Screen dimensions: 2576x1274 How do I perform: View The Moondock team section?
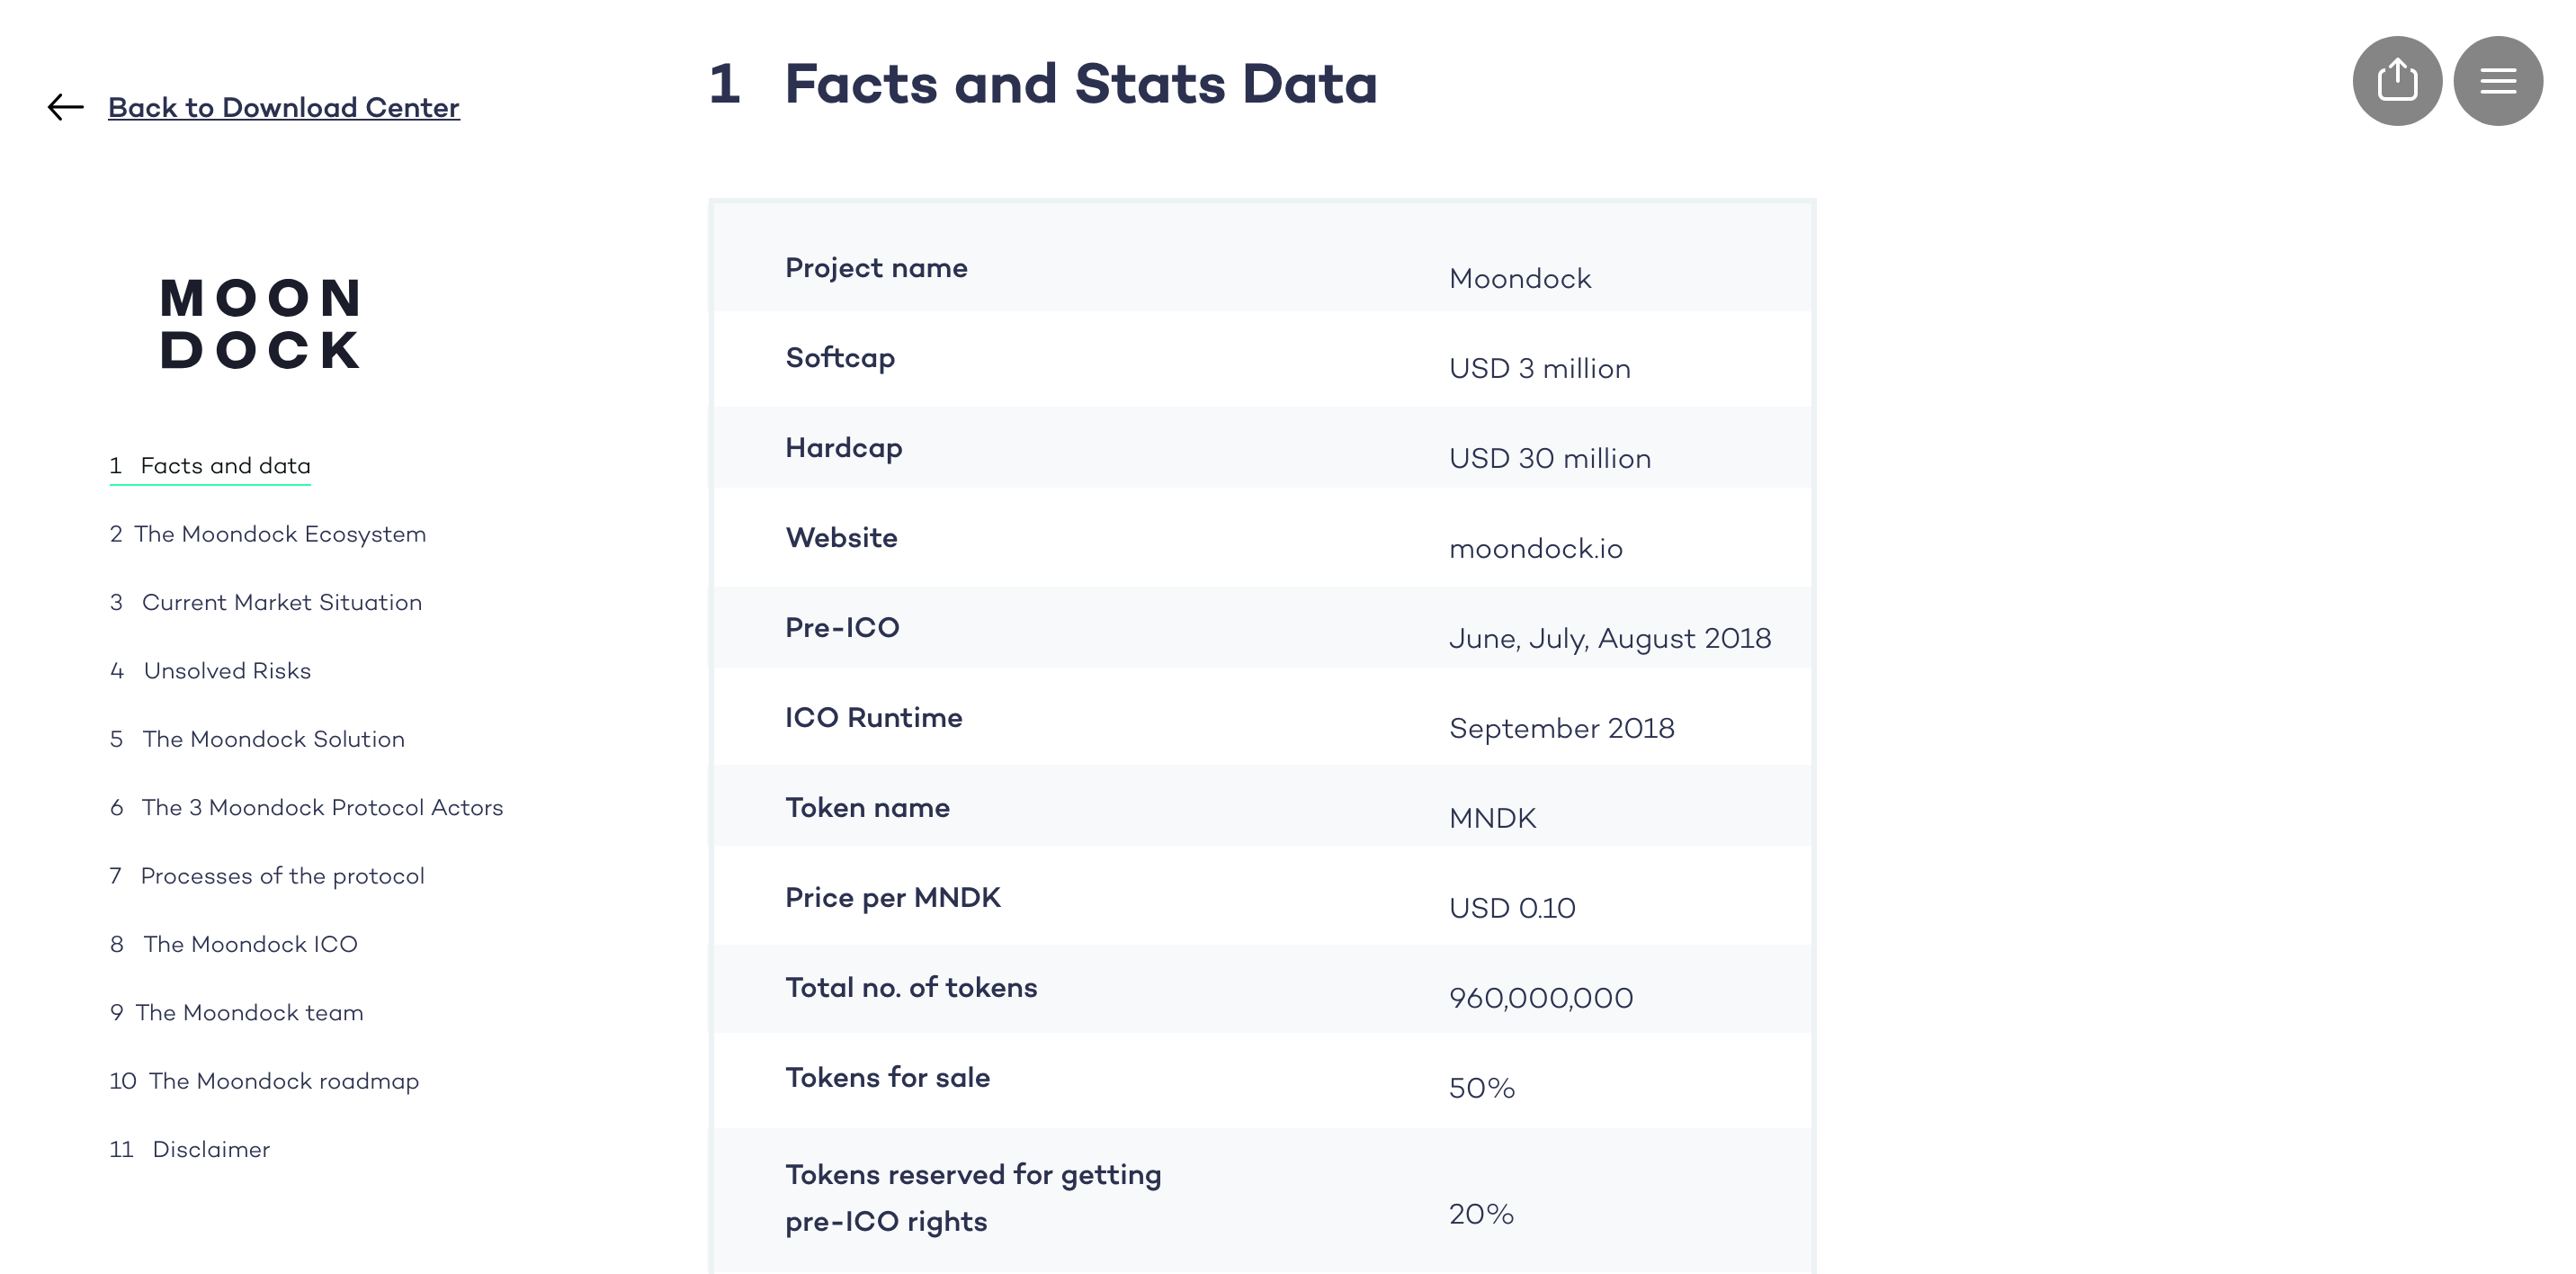tap(236, 1012)
